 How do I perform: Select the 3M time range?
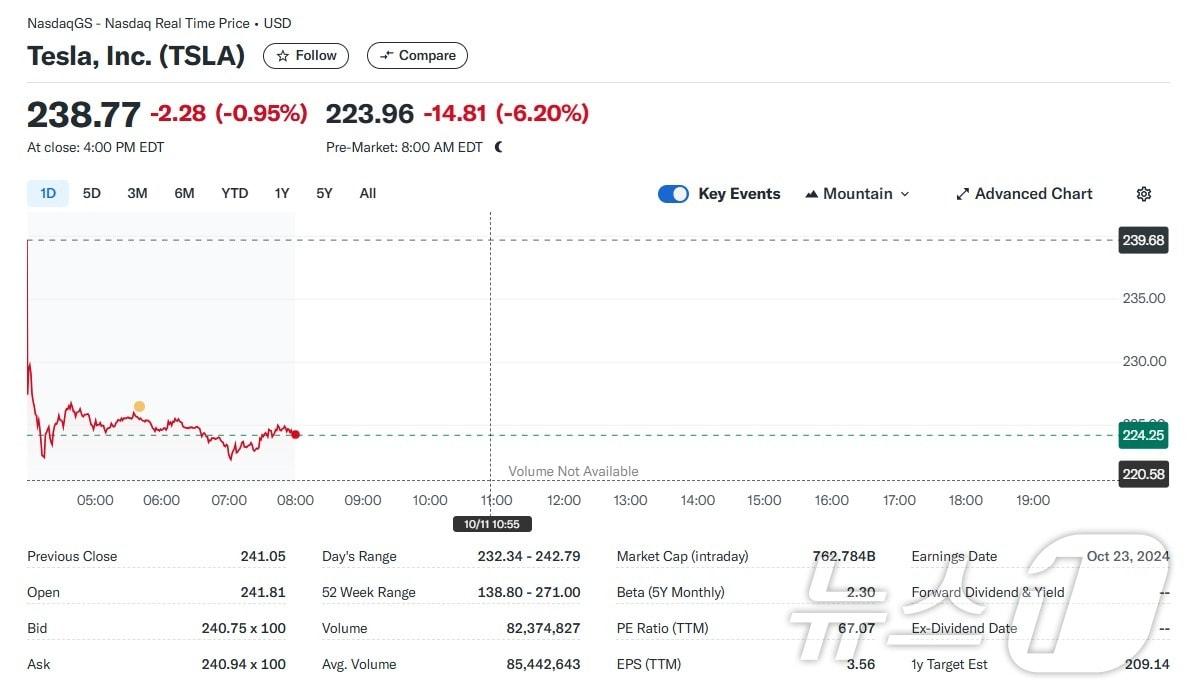click(x=137, y=193)
